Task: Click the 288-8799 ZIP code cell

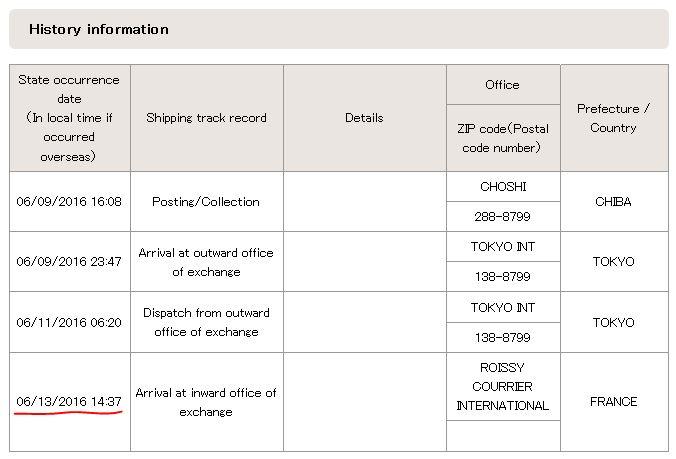Action: pyautogui.click(x=503, y=216)
